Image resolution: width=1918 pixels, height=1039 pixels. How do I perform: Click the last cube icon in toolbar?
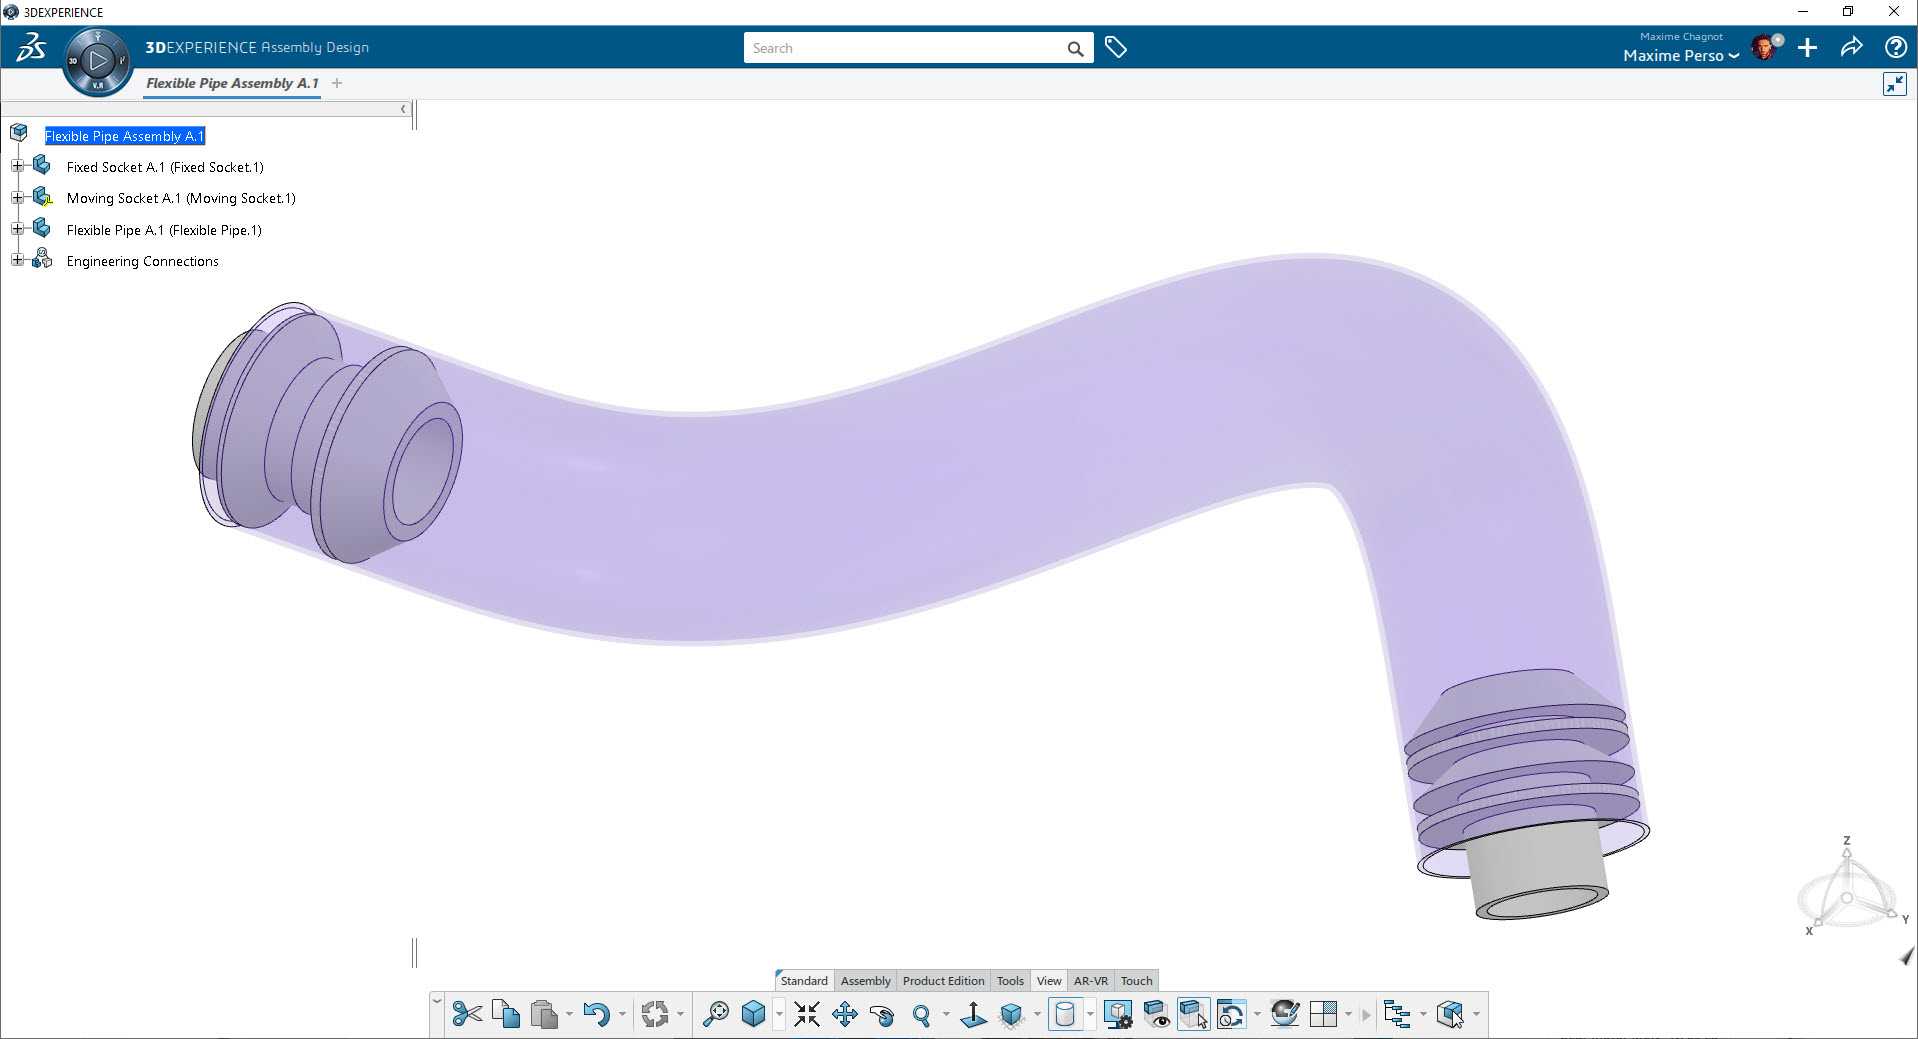pos(1450,1014)
